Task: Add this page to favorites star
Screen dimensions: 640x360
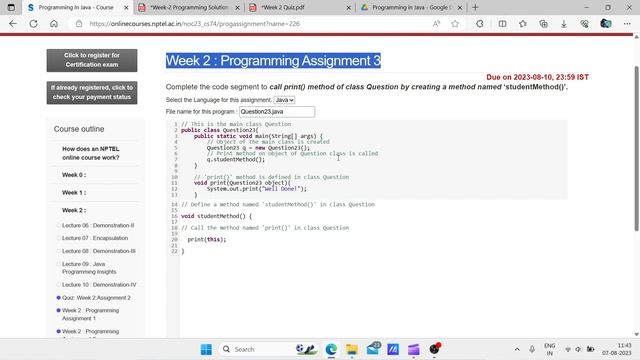Action: (x=455, y=24)
